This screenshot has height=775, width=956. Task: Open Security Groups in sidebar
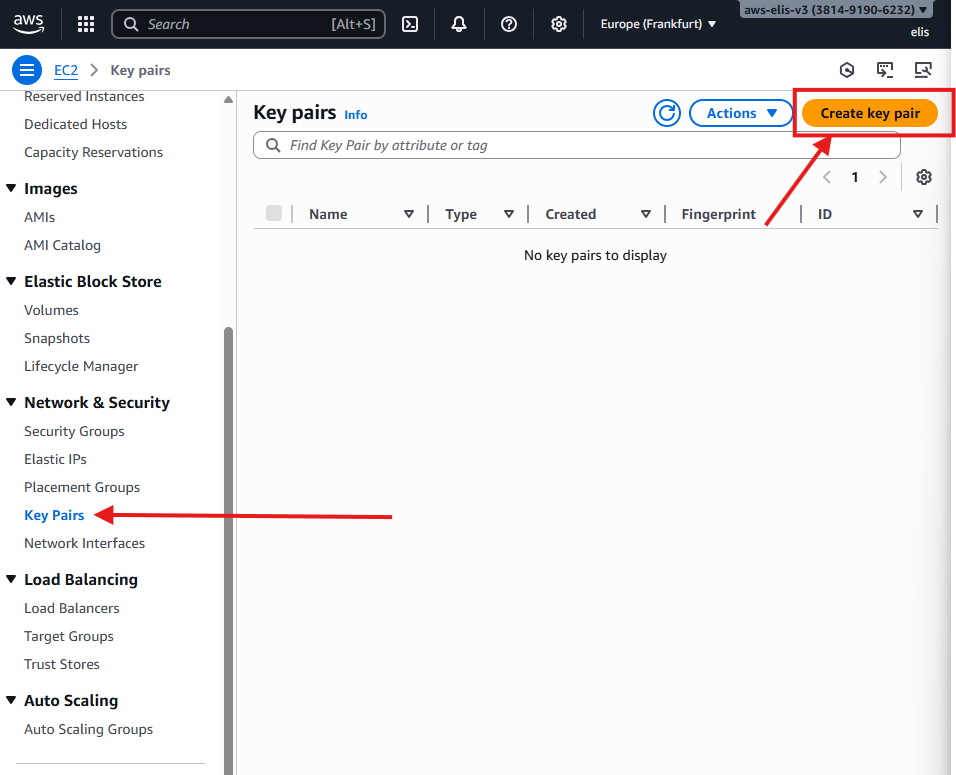[74, 431]
